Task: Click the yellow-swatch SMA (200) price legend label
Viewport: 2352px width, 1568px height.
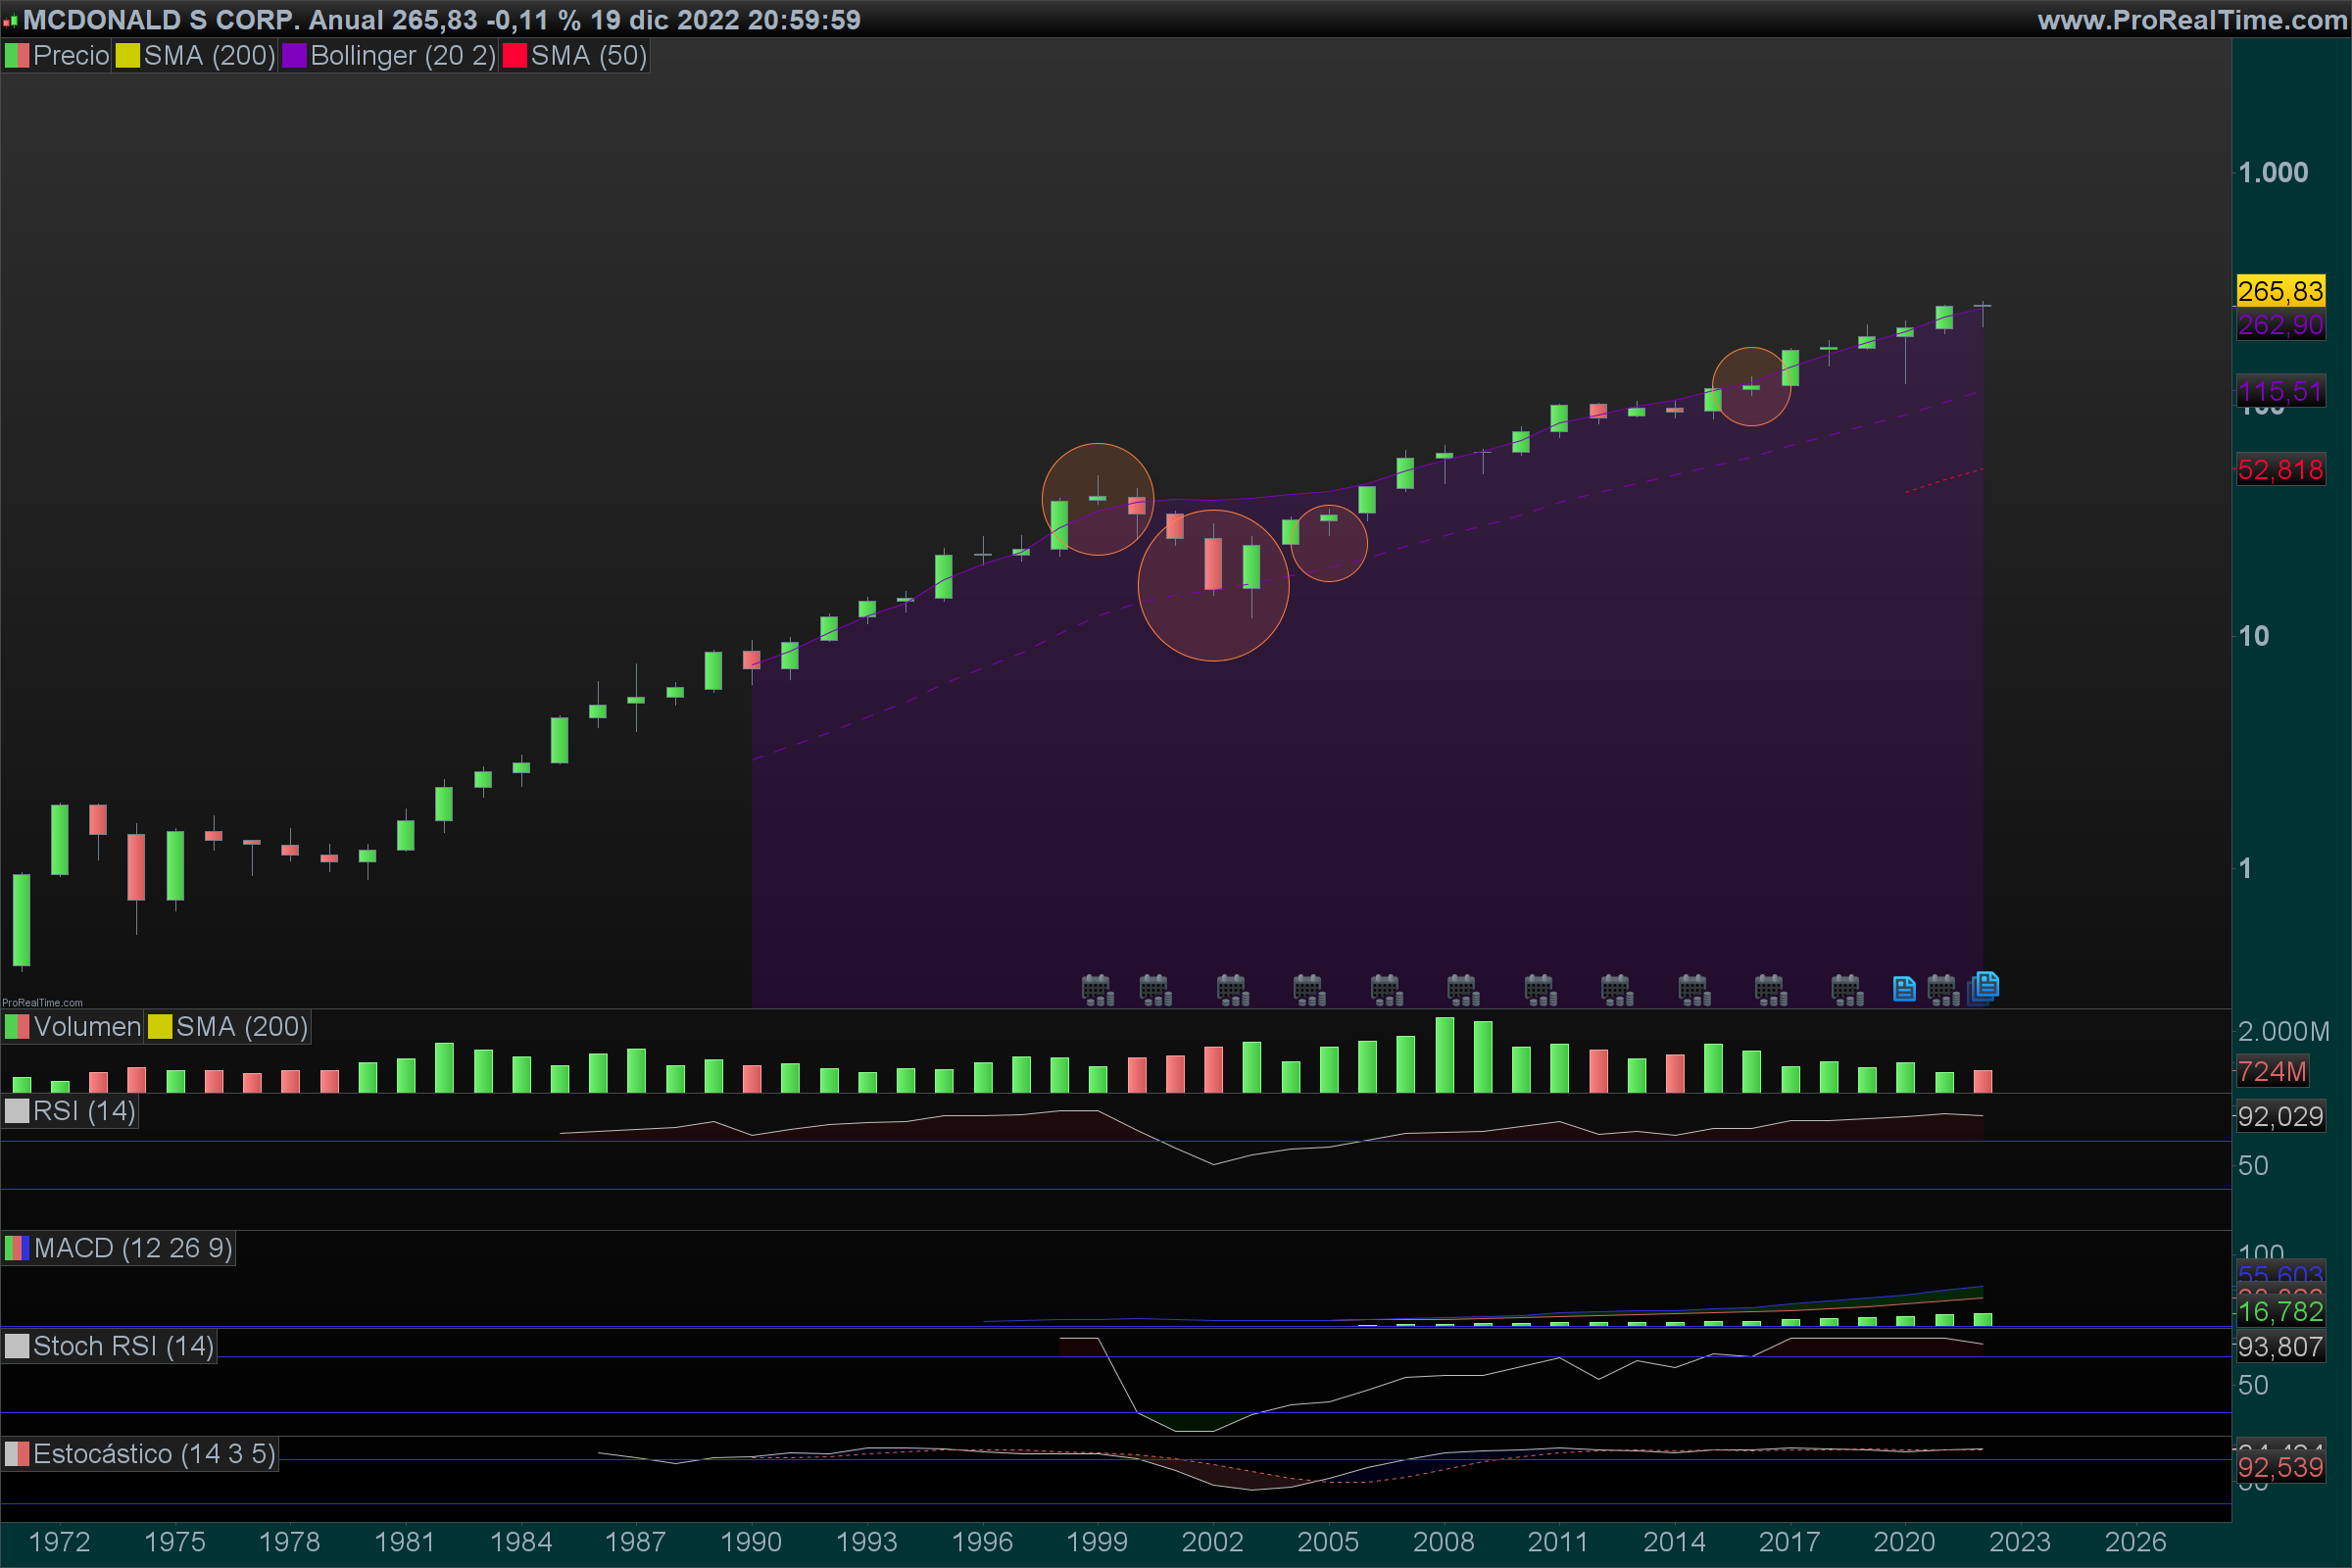Action: point(209,56)
